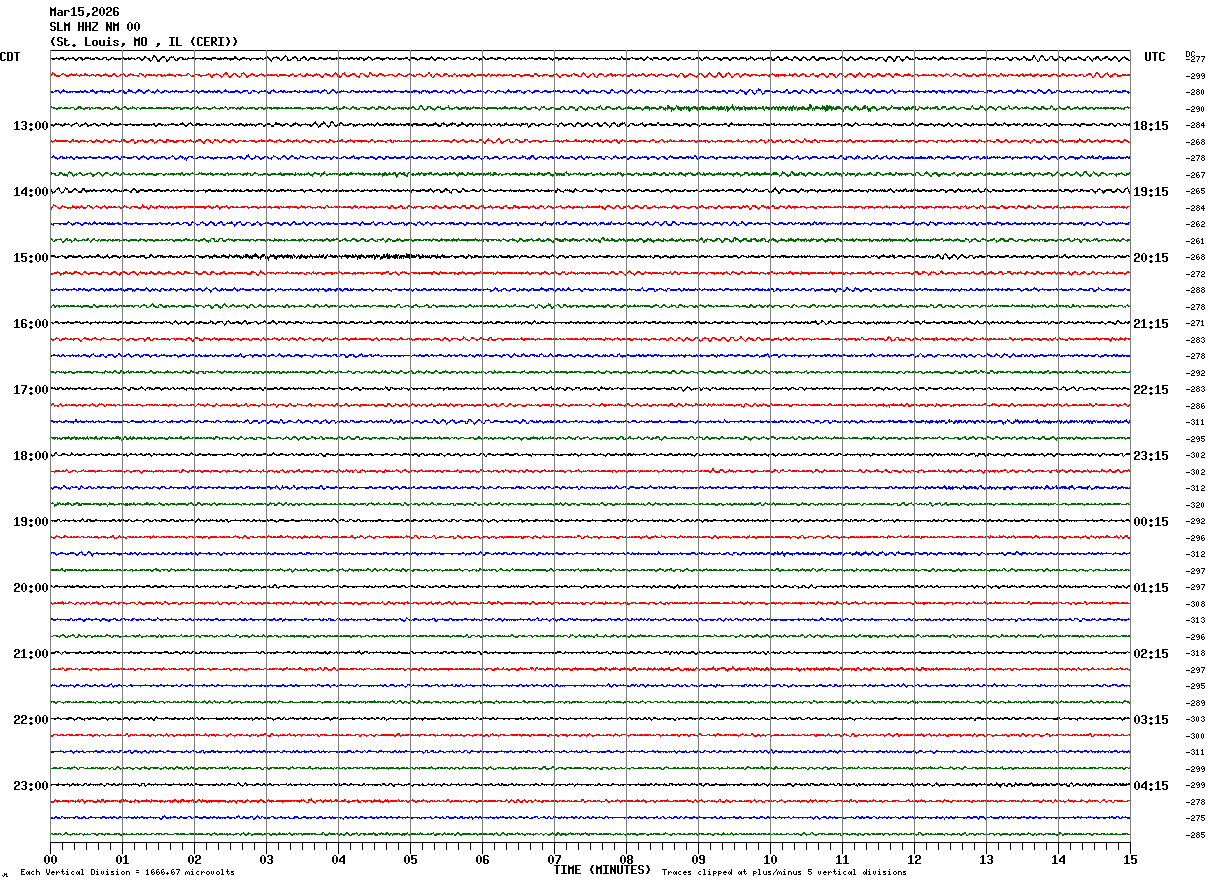This screenshot has width=1210, height=886.
Task: Click minute 01 on the time axis
Action: pos(122,860)
